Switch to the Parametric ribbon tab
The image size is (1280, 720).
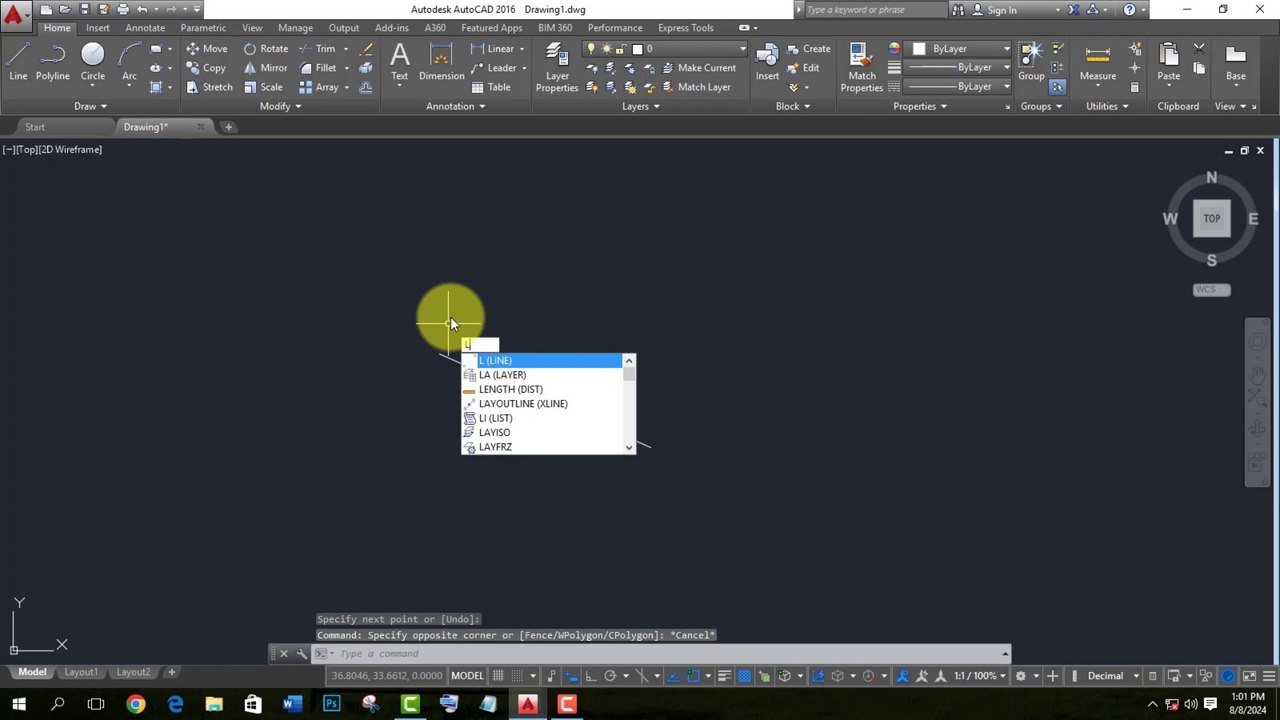203,28
